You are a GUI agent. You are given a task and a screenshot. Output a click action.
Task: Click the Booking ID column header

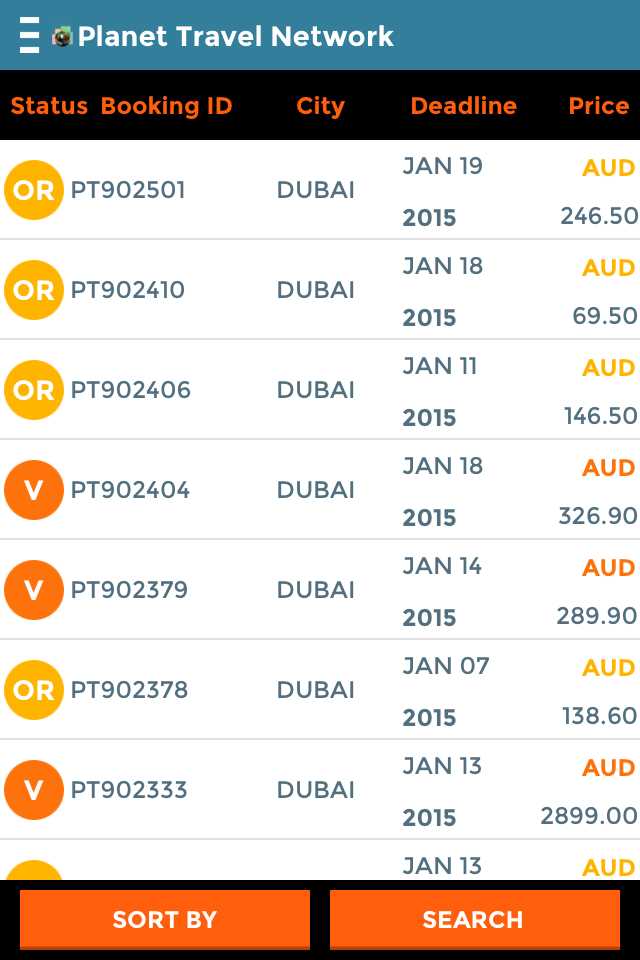[166, 106]
